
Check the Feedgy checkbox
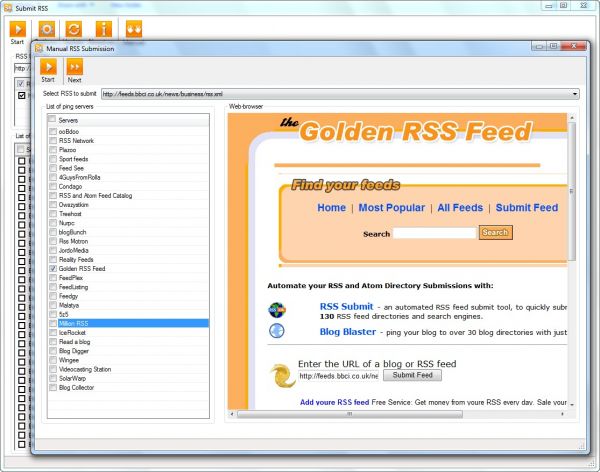point(53,296)
